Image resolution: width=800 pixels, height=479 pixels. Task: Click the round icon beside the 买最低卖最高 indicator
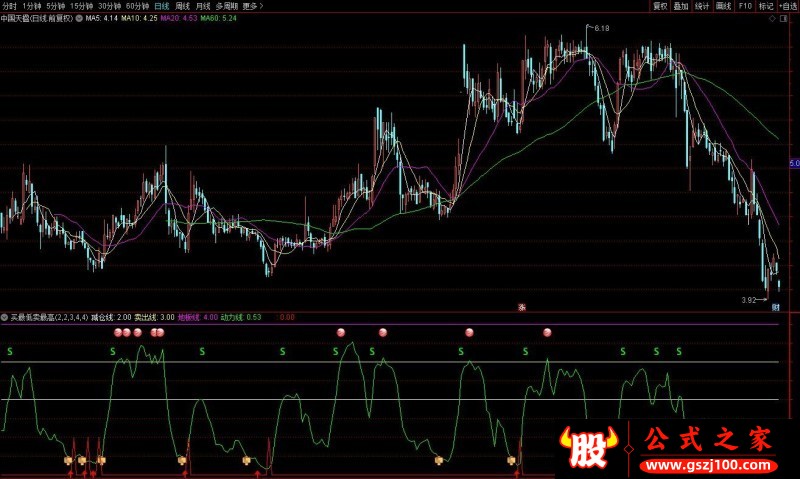pyautogui.click(x=5, y=317)
